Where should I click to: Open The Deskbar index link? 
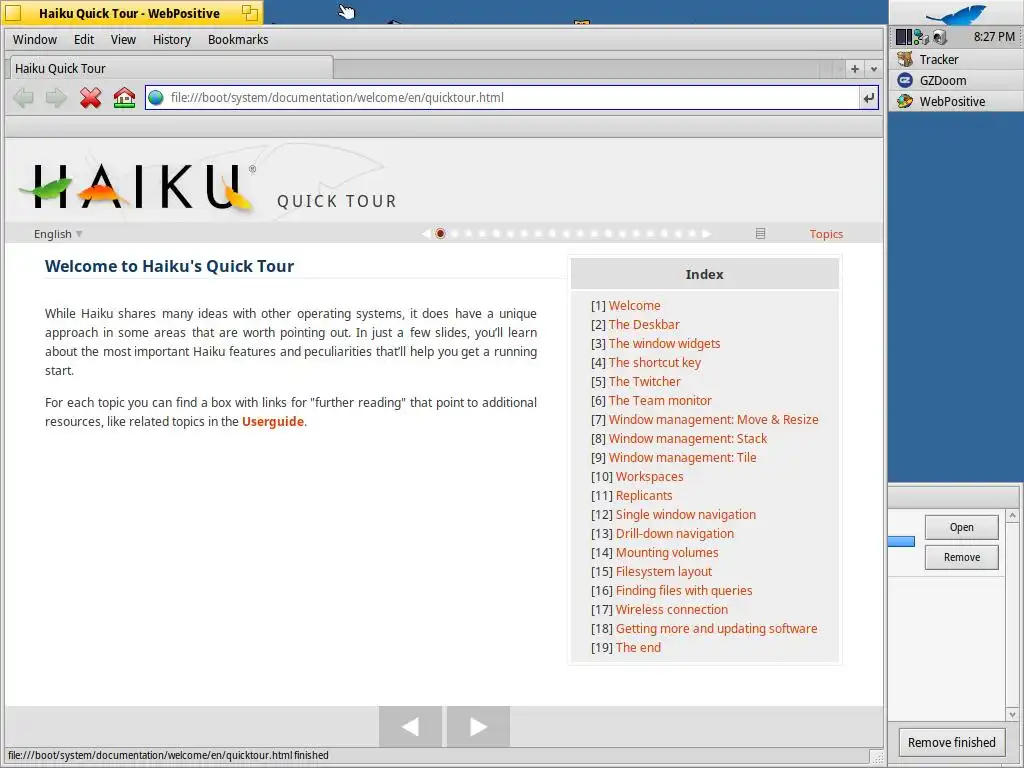pos(644,325)
